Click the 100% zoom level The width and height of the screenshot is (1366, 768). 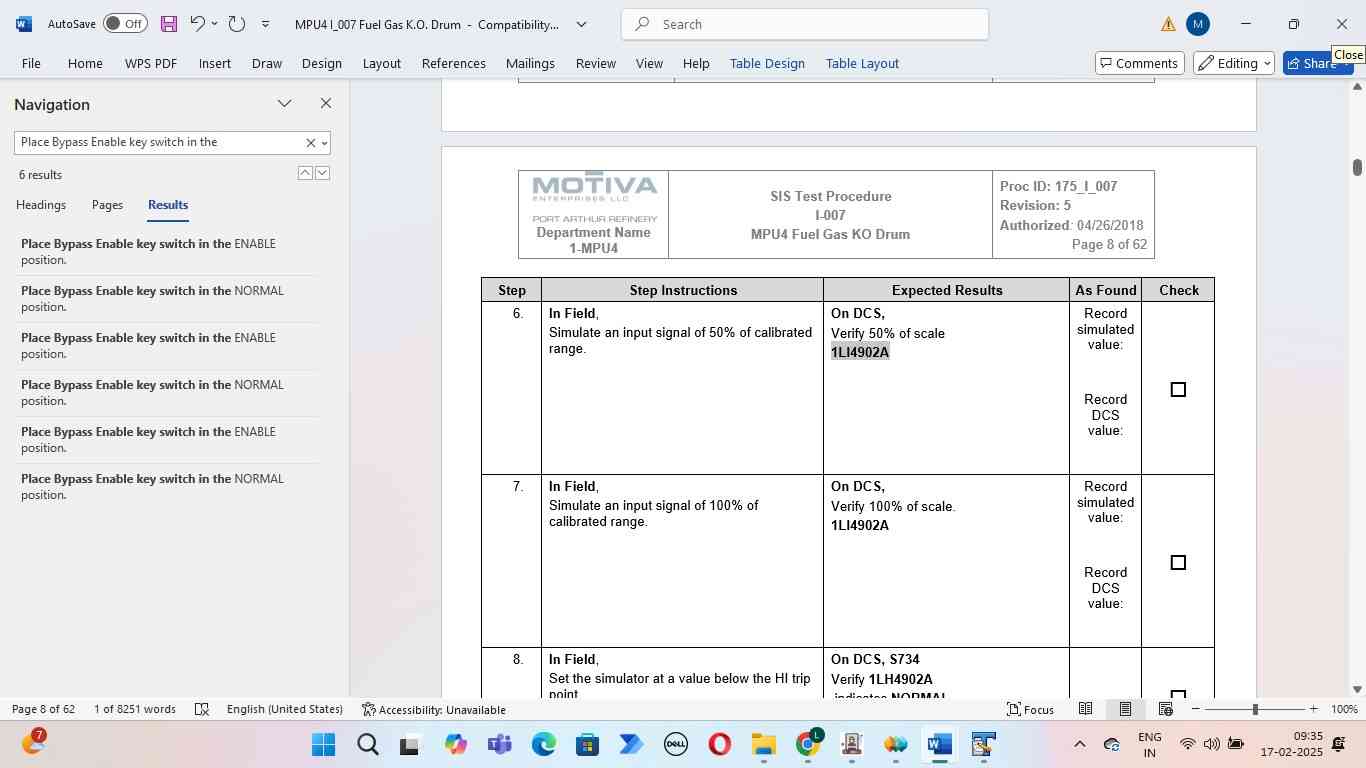click(x=1345, y=709)
